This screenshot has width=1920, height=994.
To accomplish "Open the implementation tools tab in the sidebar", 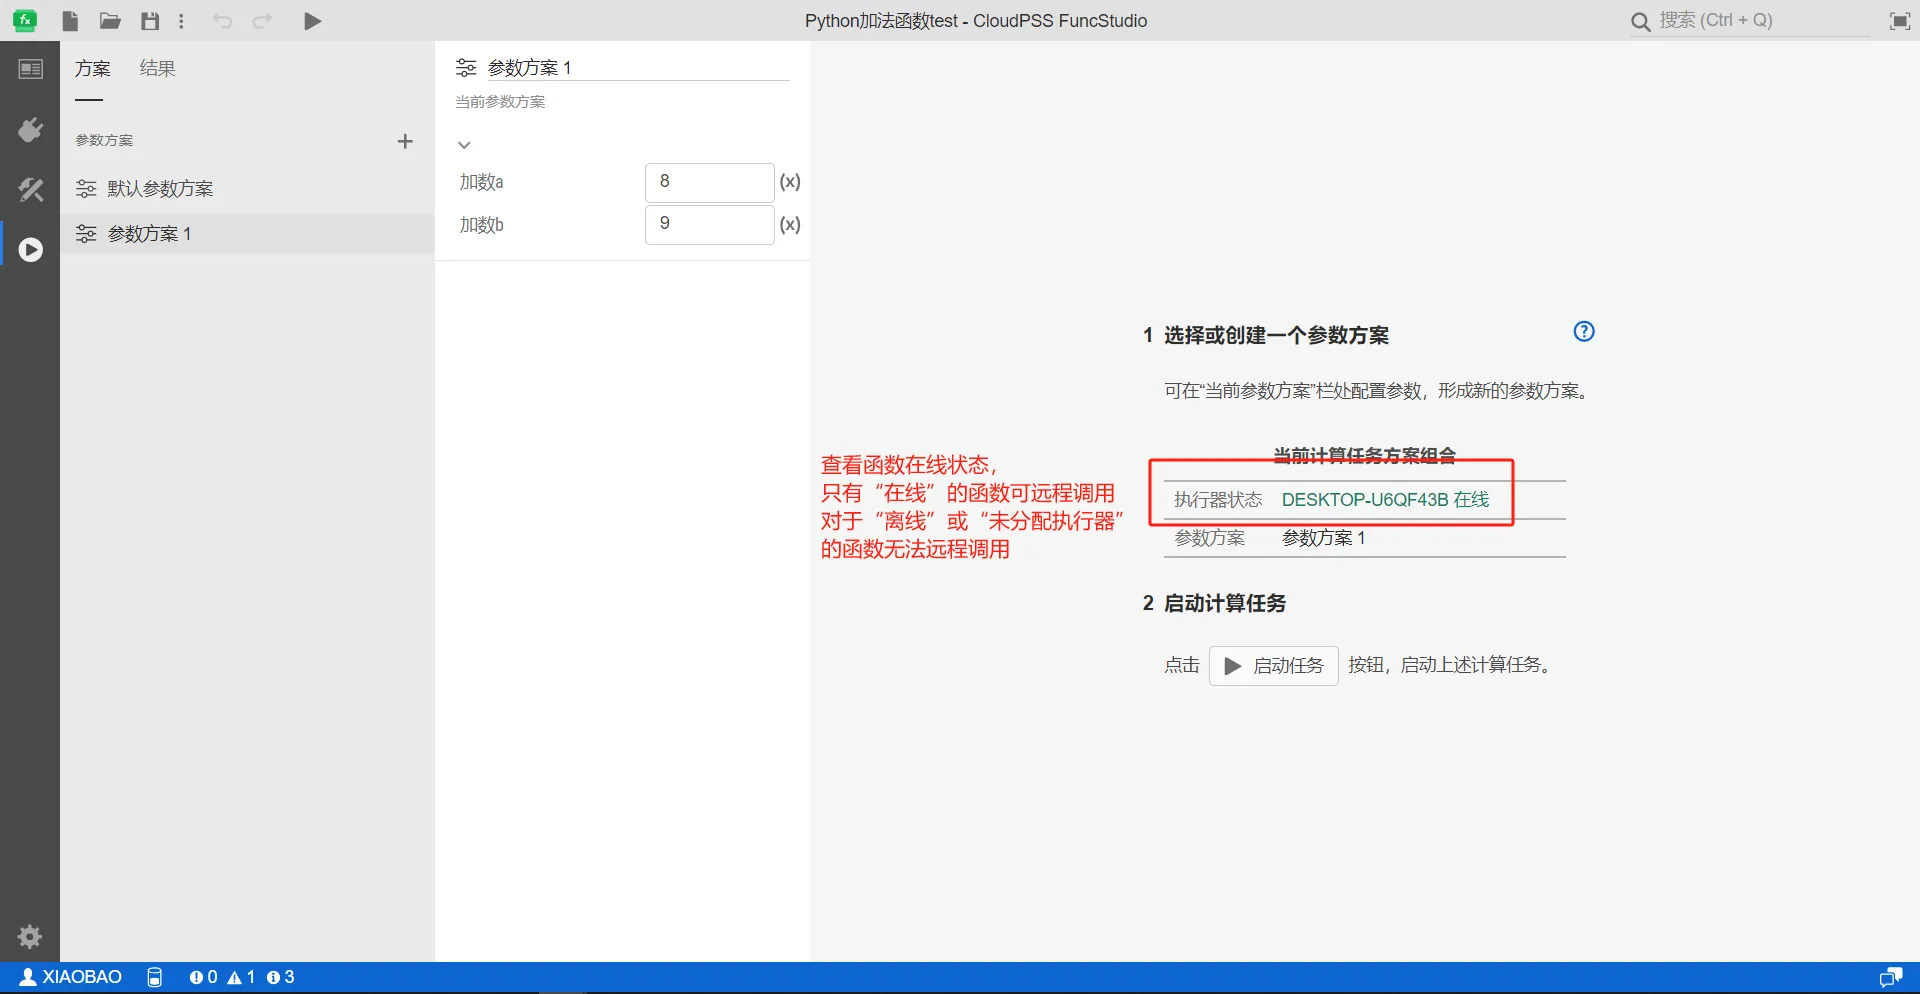I will point(31,190).
